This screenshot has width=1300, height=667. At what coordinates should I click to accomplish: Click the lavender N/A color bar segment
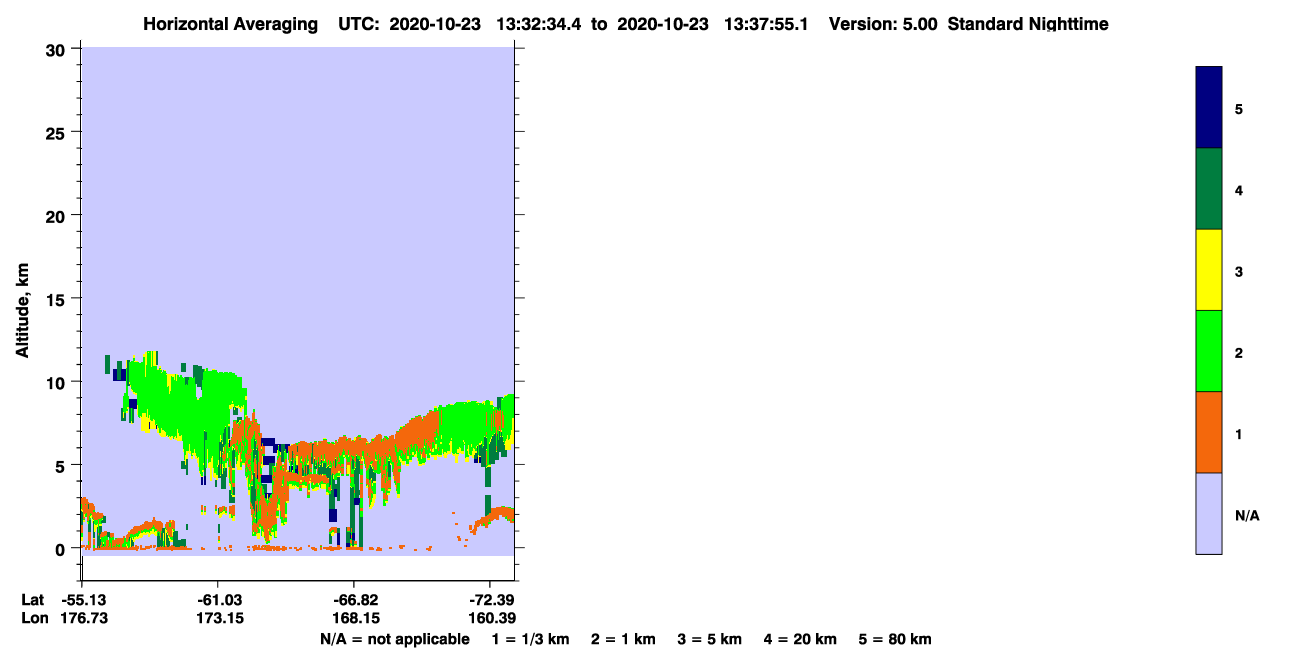point(1209,513)
